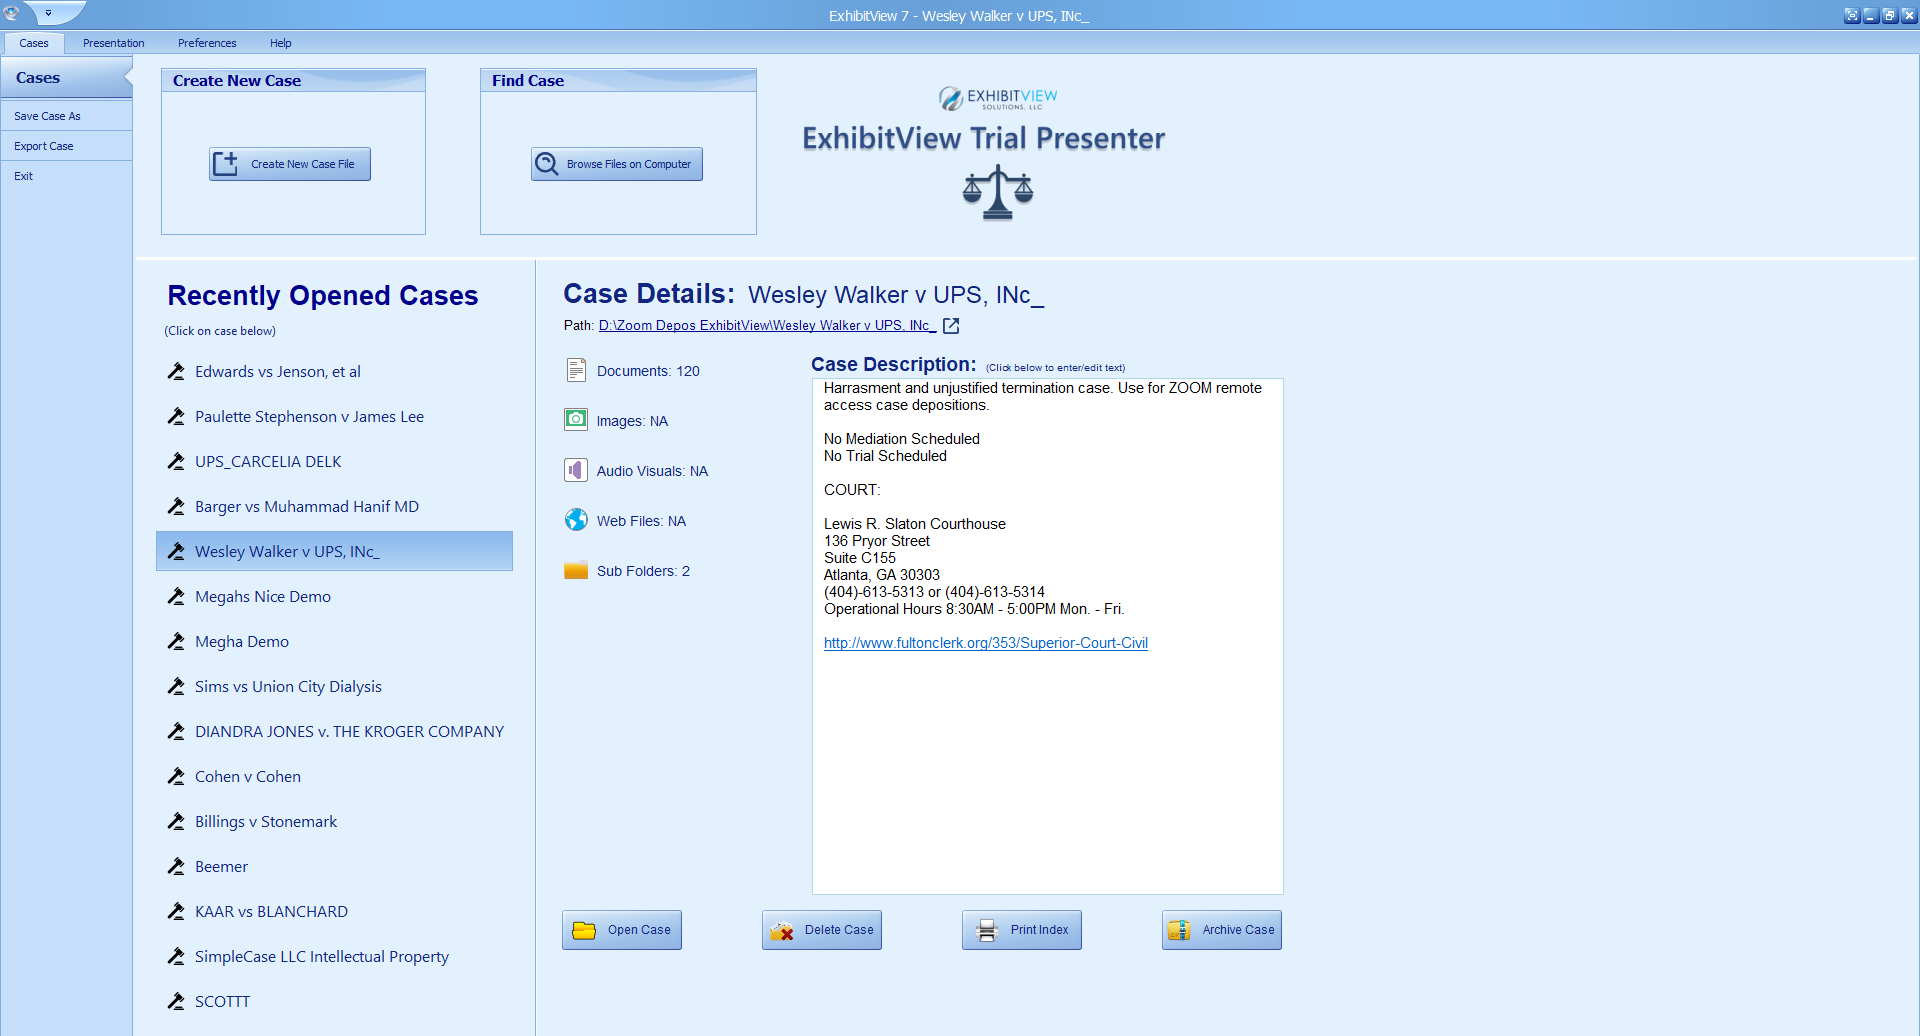Open the Preferences menu tab
Screen dimensions: 1920x1036
point(207,43)
